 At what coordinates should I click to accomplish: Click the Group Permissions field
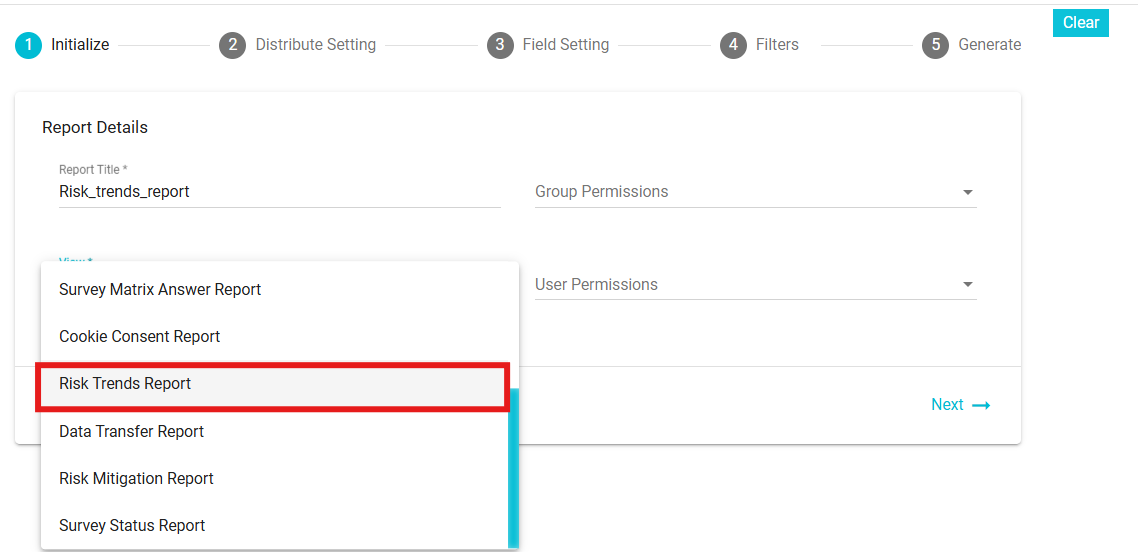[756, 192]
